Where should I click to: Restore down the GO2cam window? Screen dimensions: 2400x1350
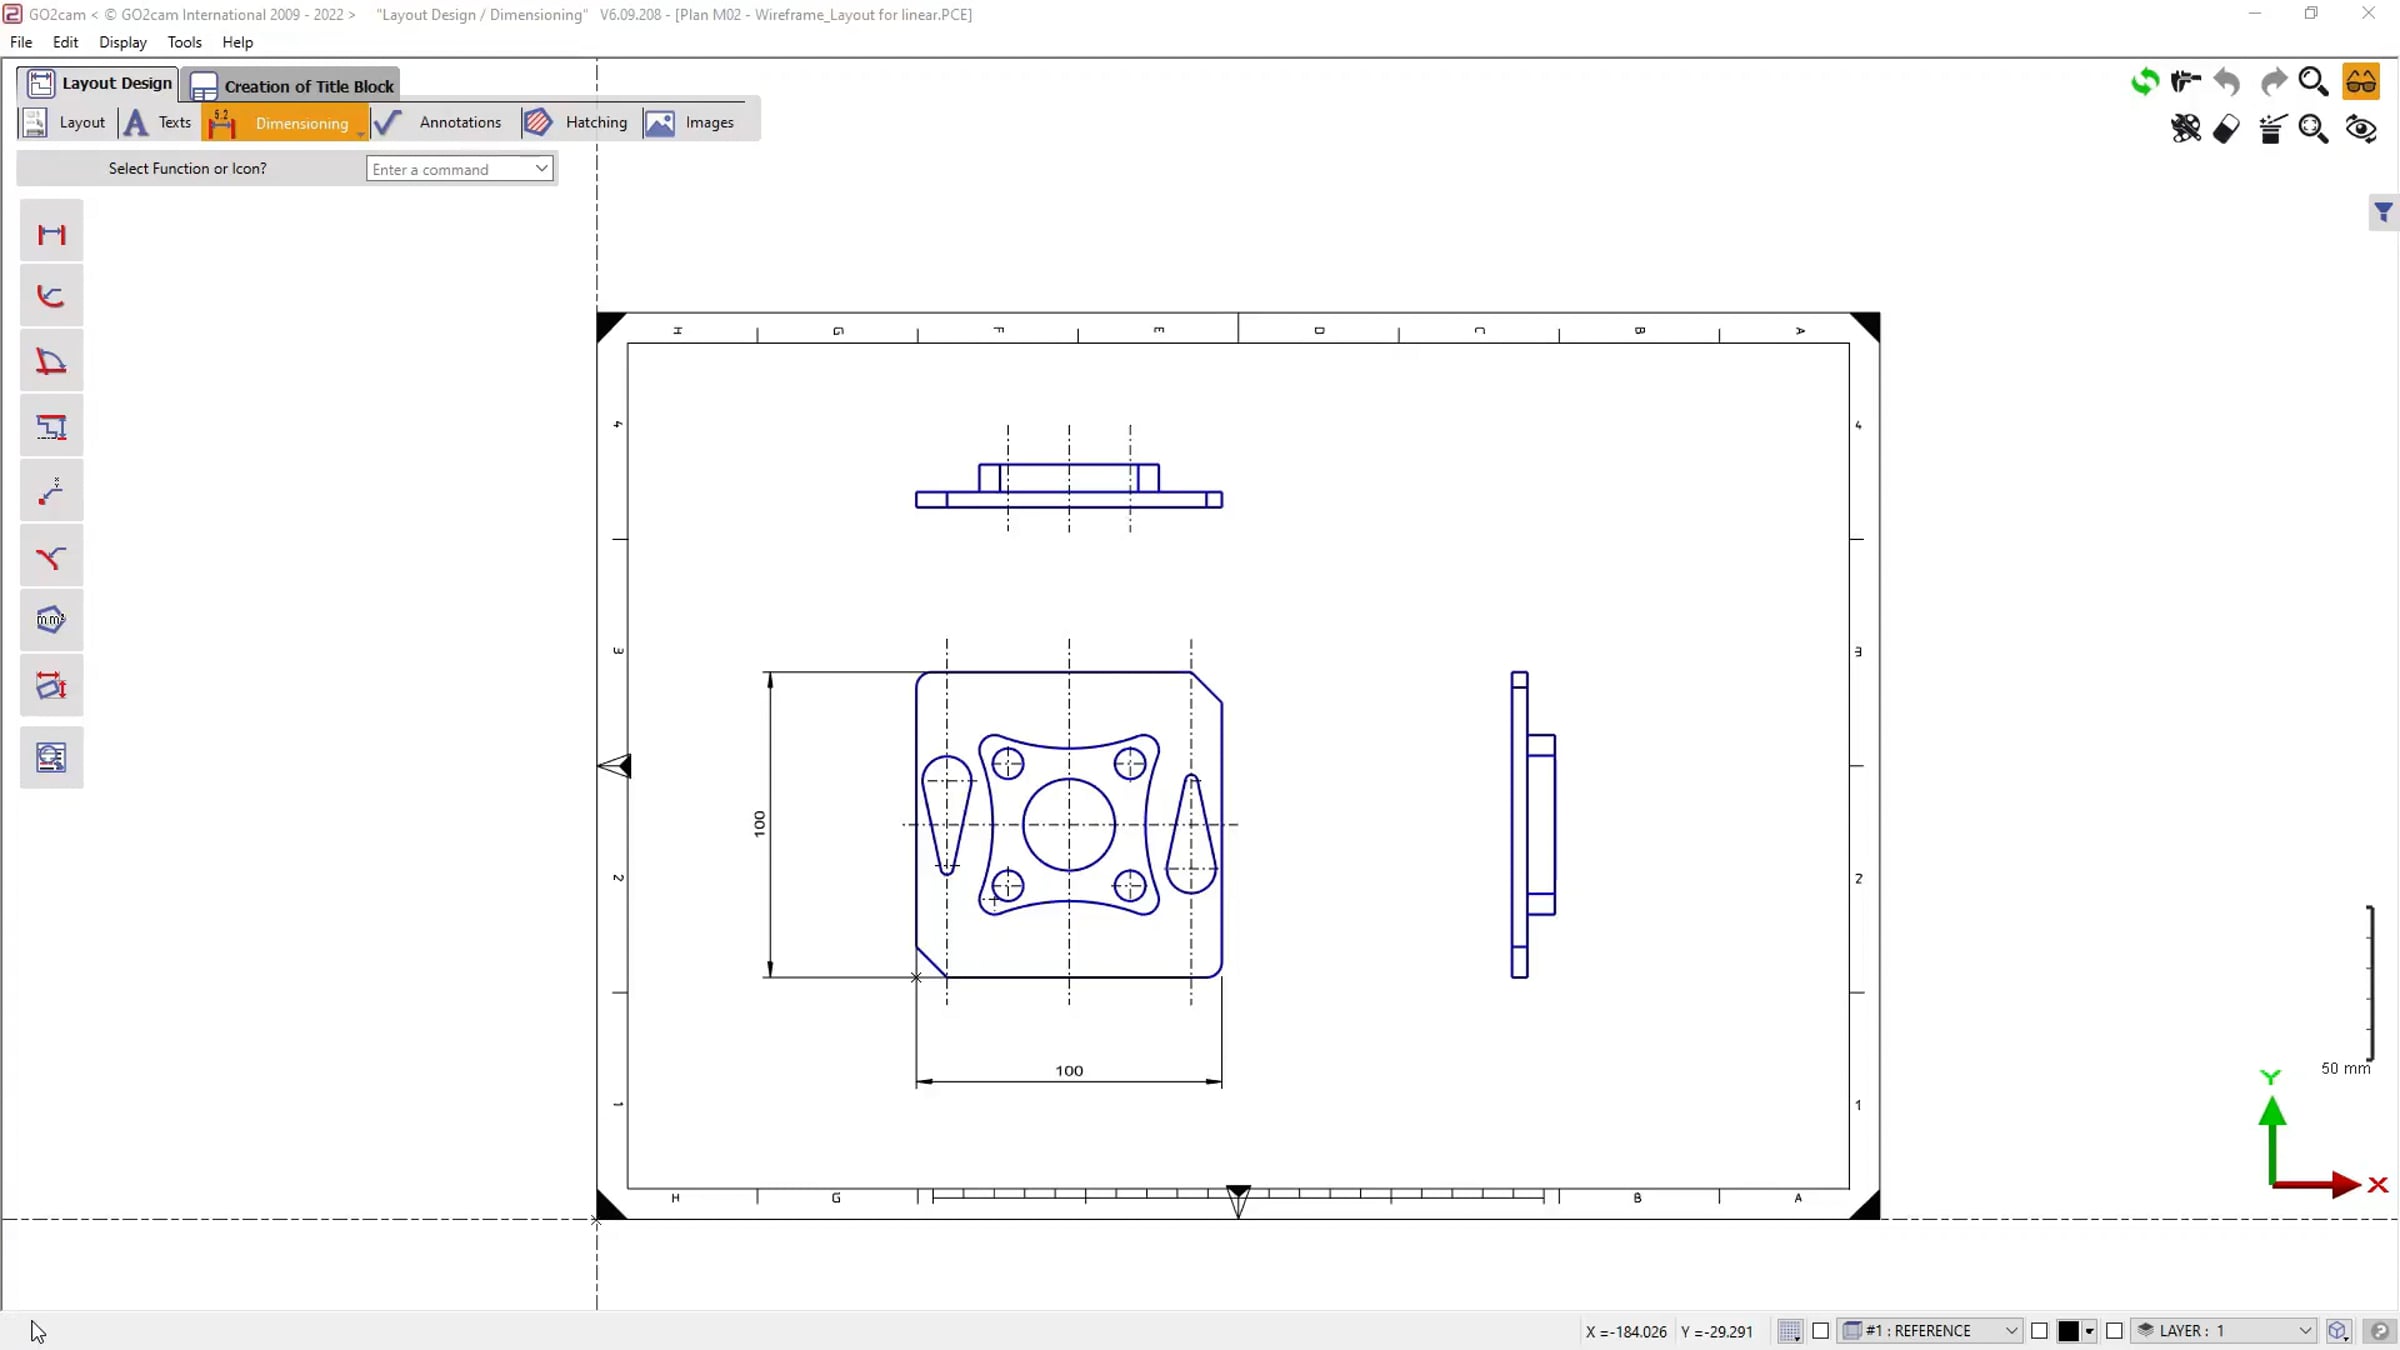click(x=2311, y=14)
